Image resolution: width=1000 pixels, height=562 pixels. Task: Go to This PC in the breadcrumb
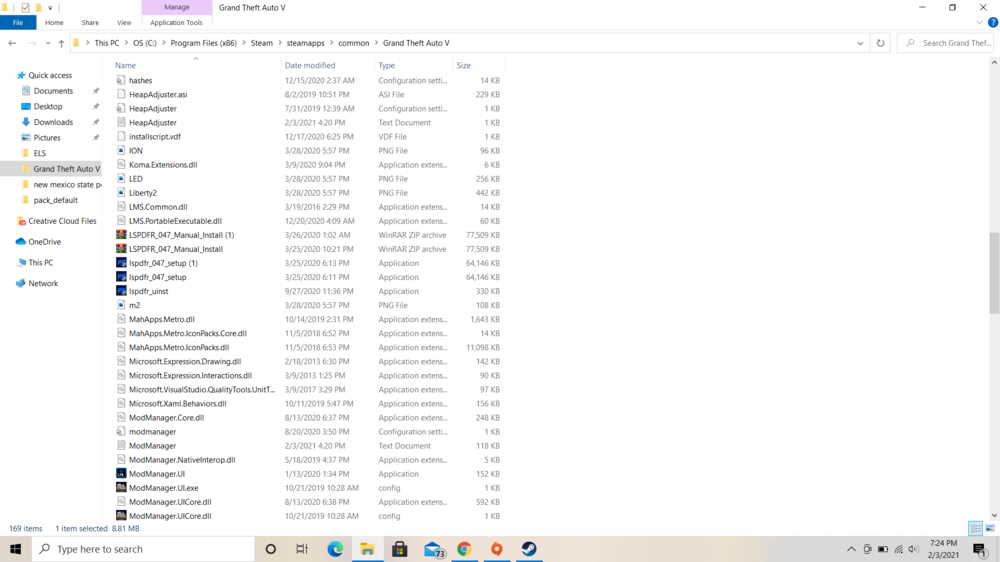click(107, 43)
